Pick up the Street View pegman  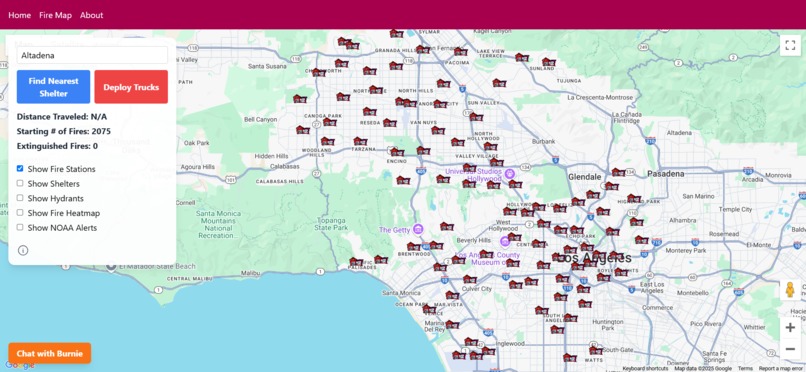790,290
